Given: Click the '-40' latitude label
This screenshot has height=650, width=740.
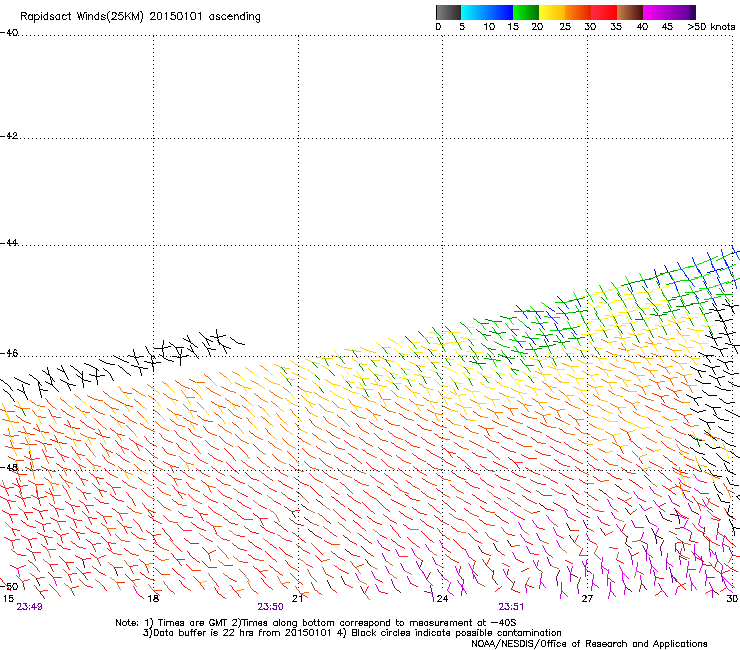Looking at the screenshot, I should (9, 33).
